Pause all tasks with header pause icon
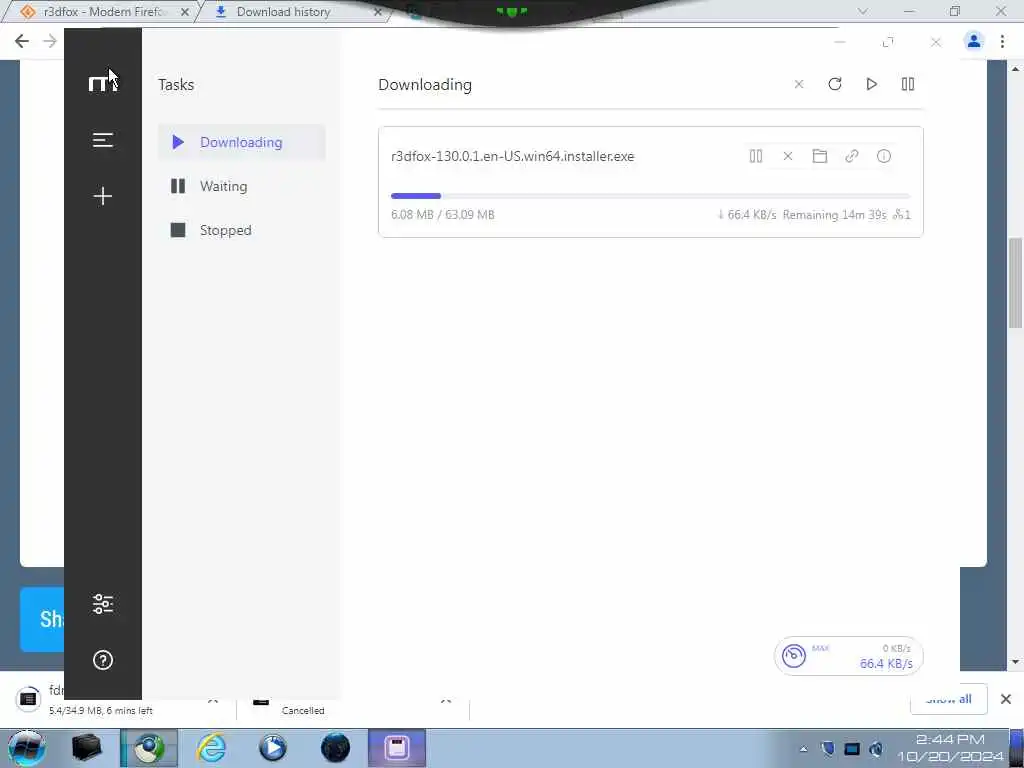Image resolution: width=1024 pixels, height=768 pixels. click(908, 84)
